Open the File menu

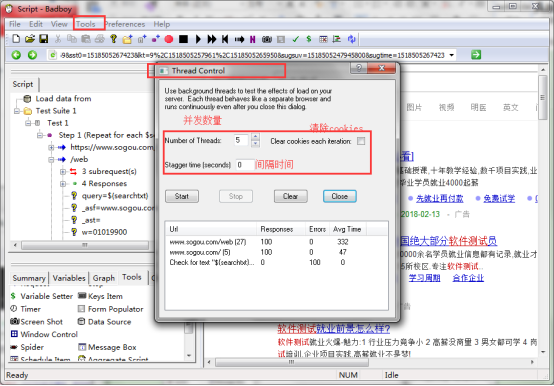click(x=14, y=24)
